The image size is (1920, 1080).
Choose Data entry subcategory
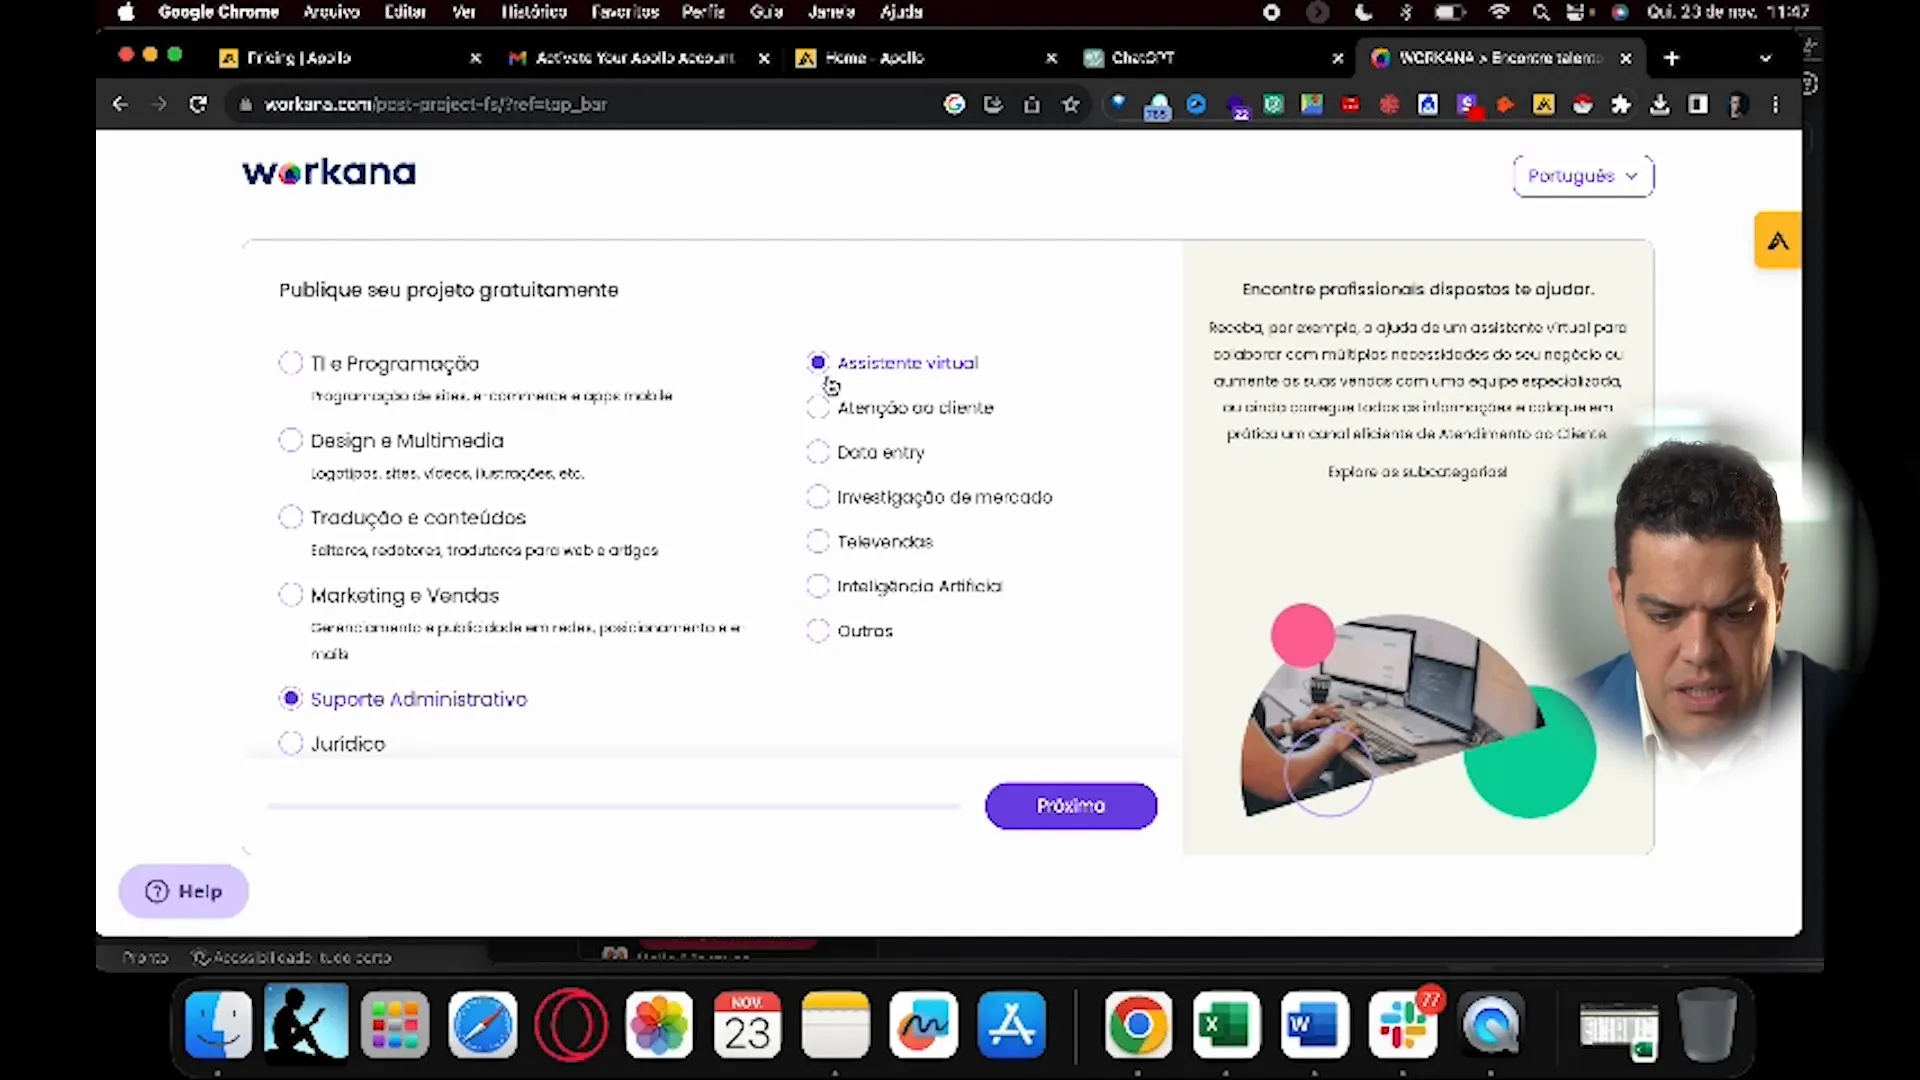(818, 452)
